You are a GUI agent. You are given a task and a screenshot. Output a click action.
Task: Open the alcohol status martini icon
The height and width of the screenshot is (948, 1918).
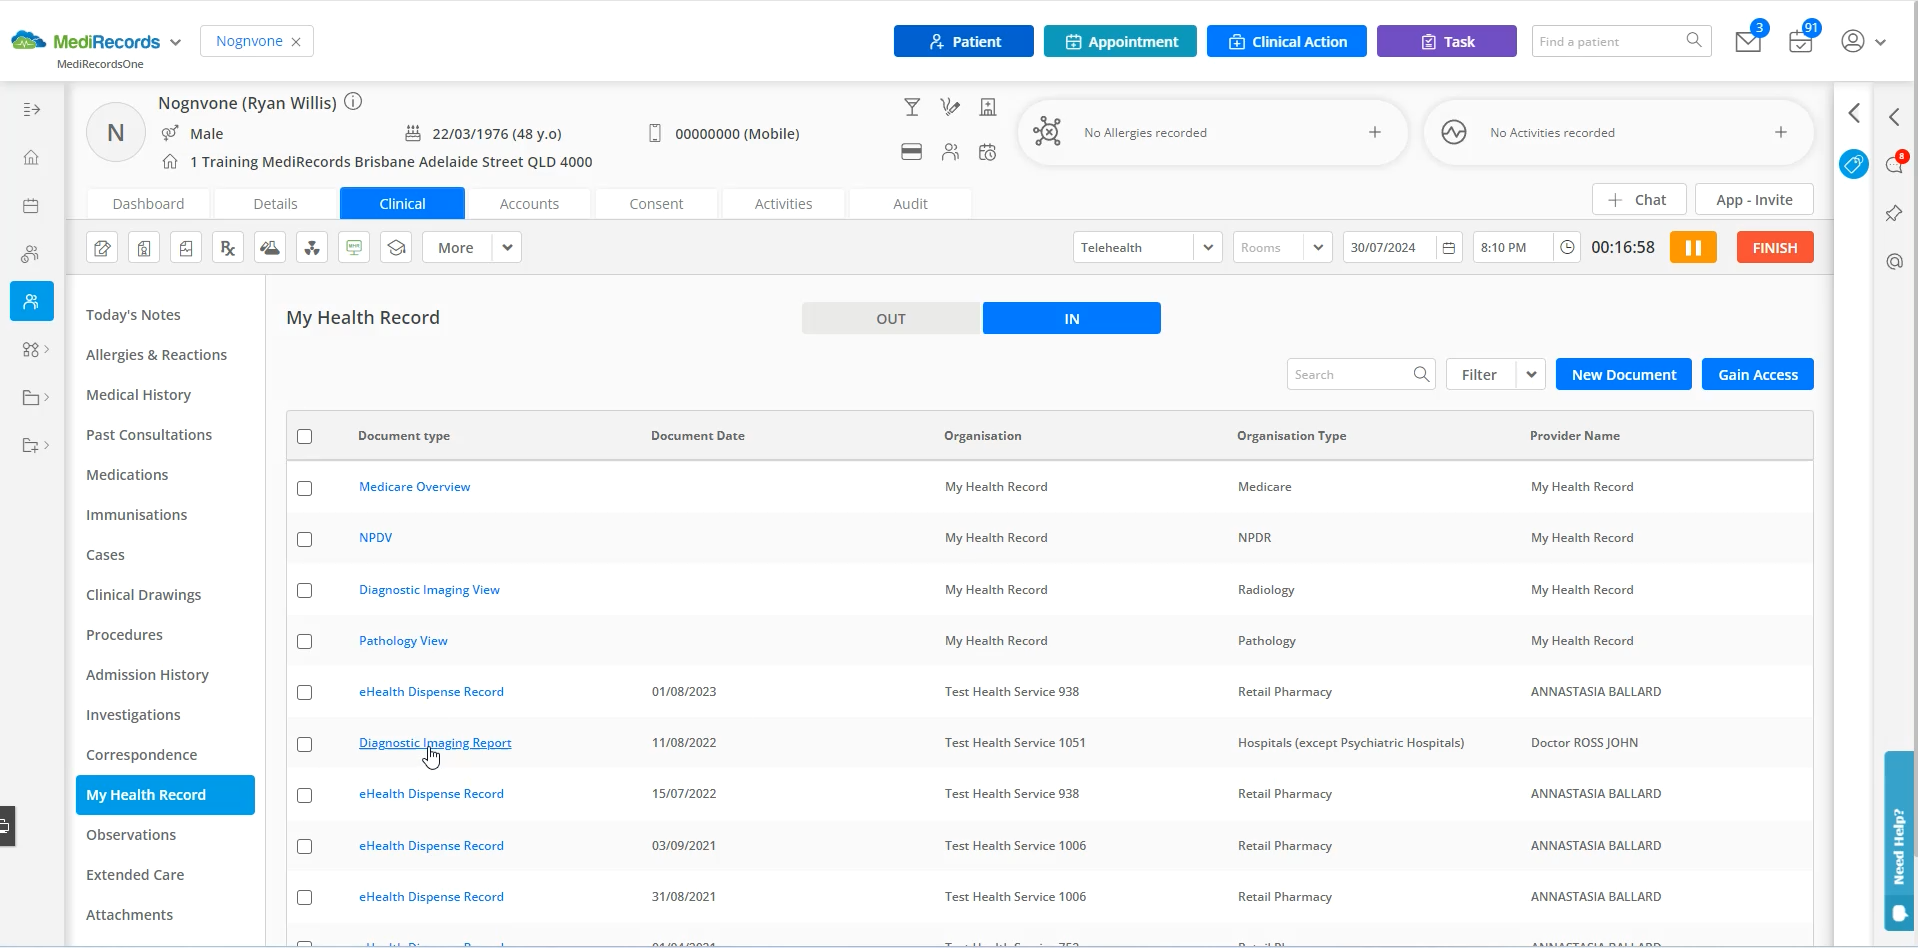click(x=912, y=106)
